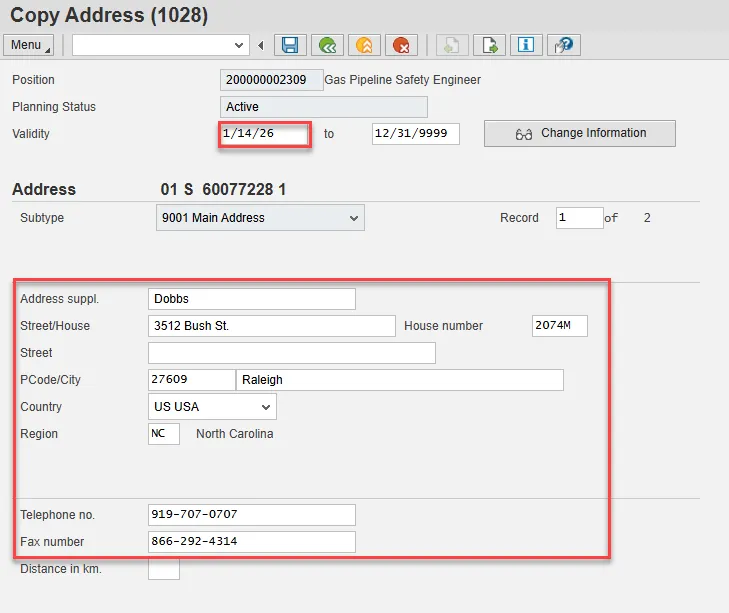Click the address key 01 S 60077228 1
729x613 pixels.
click(x=223, y=189)
